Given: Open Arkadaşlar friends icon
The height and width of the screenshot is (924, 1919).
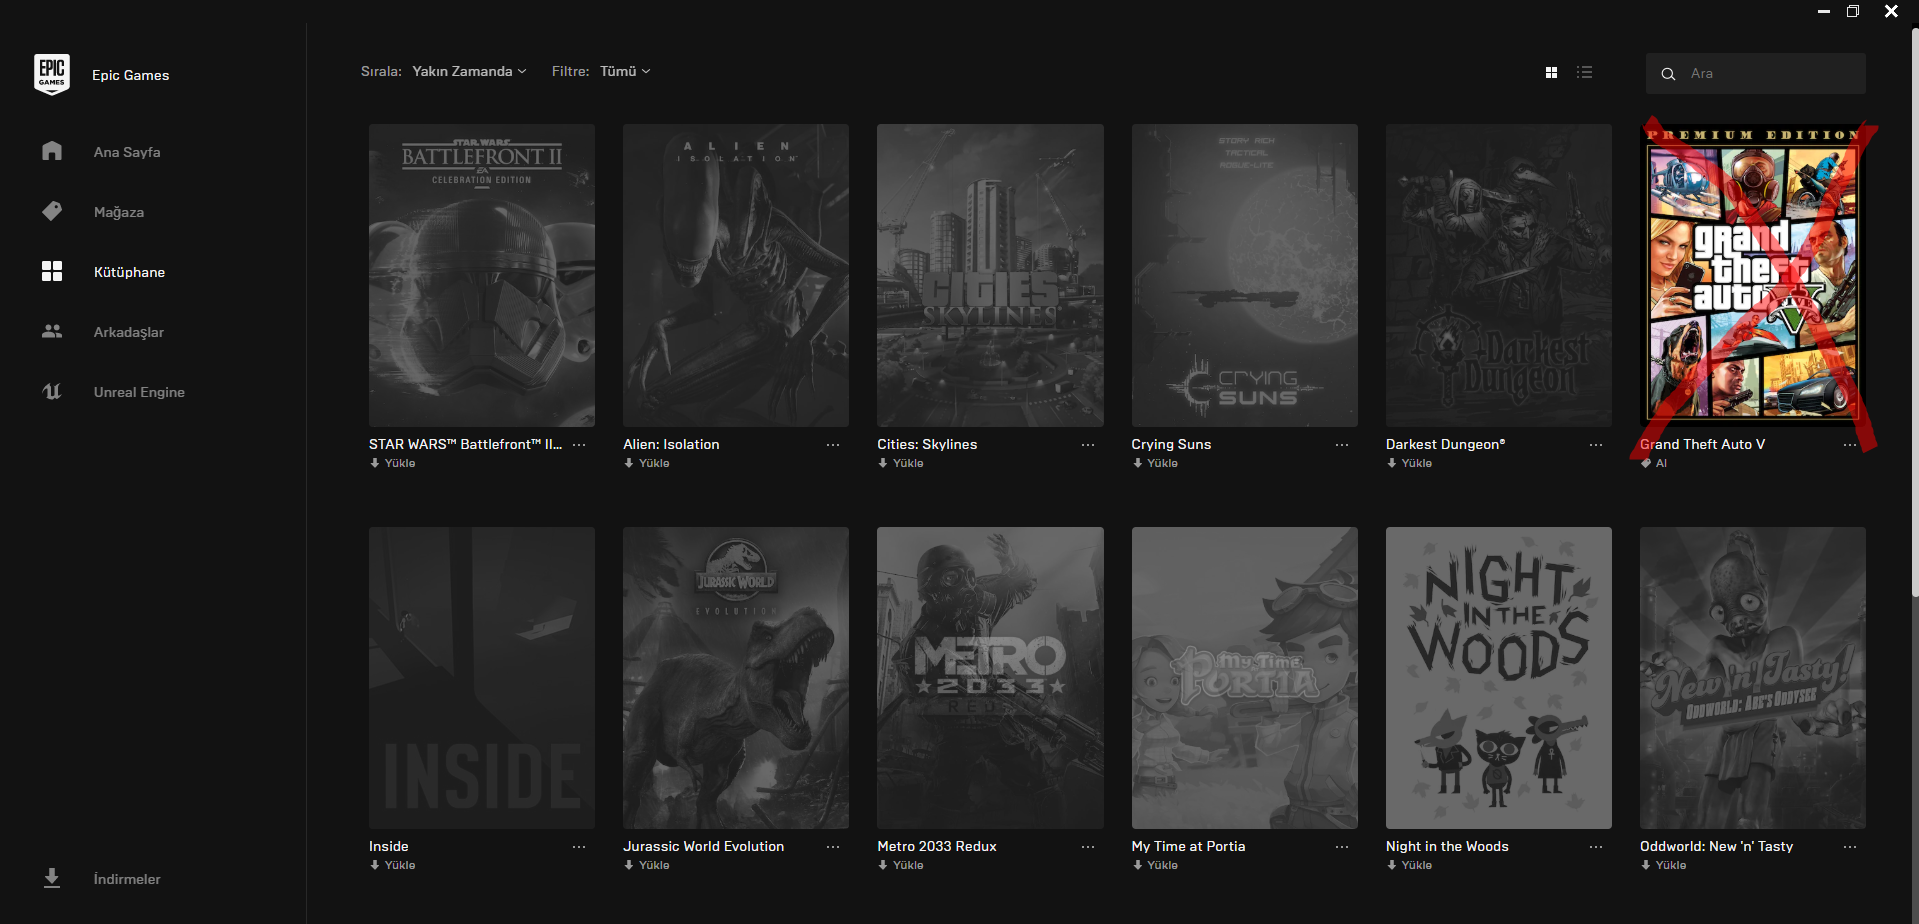Looking at the screenshot, I should (52, 331).
